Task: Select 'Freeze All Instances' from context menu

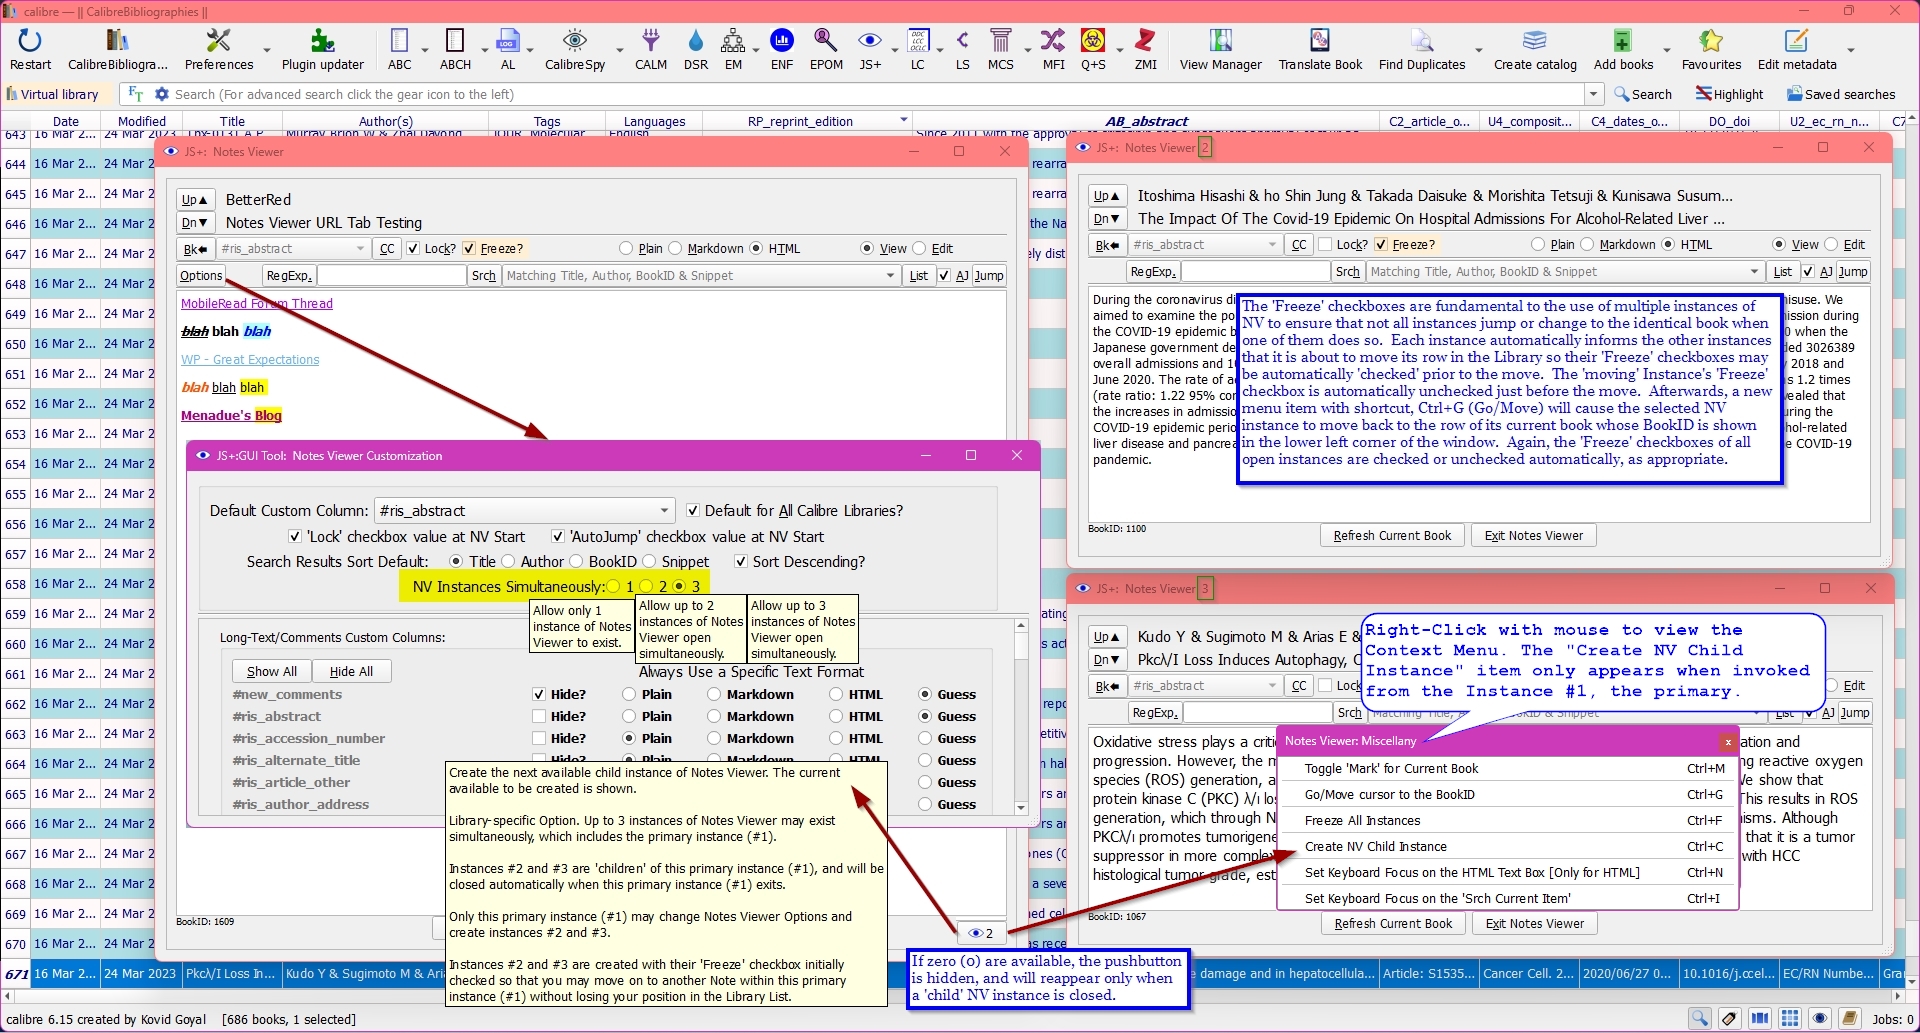Action: pyautogui.click(x=1362, y=821)
